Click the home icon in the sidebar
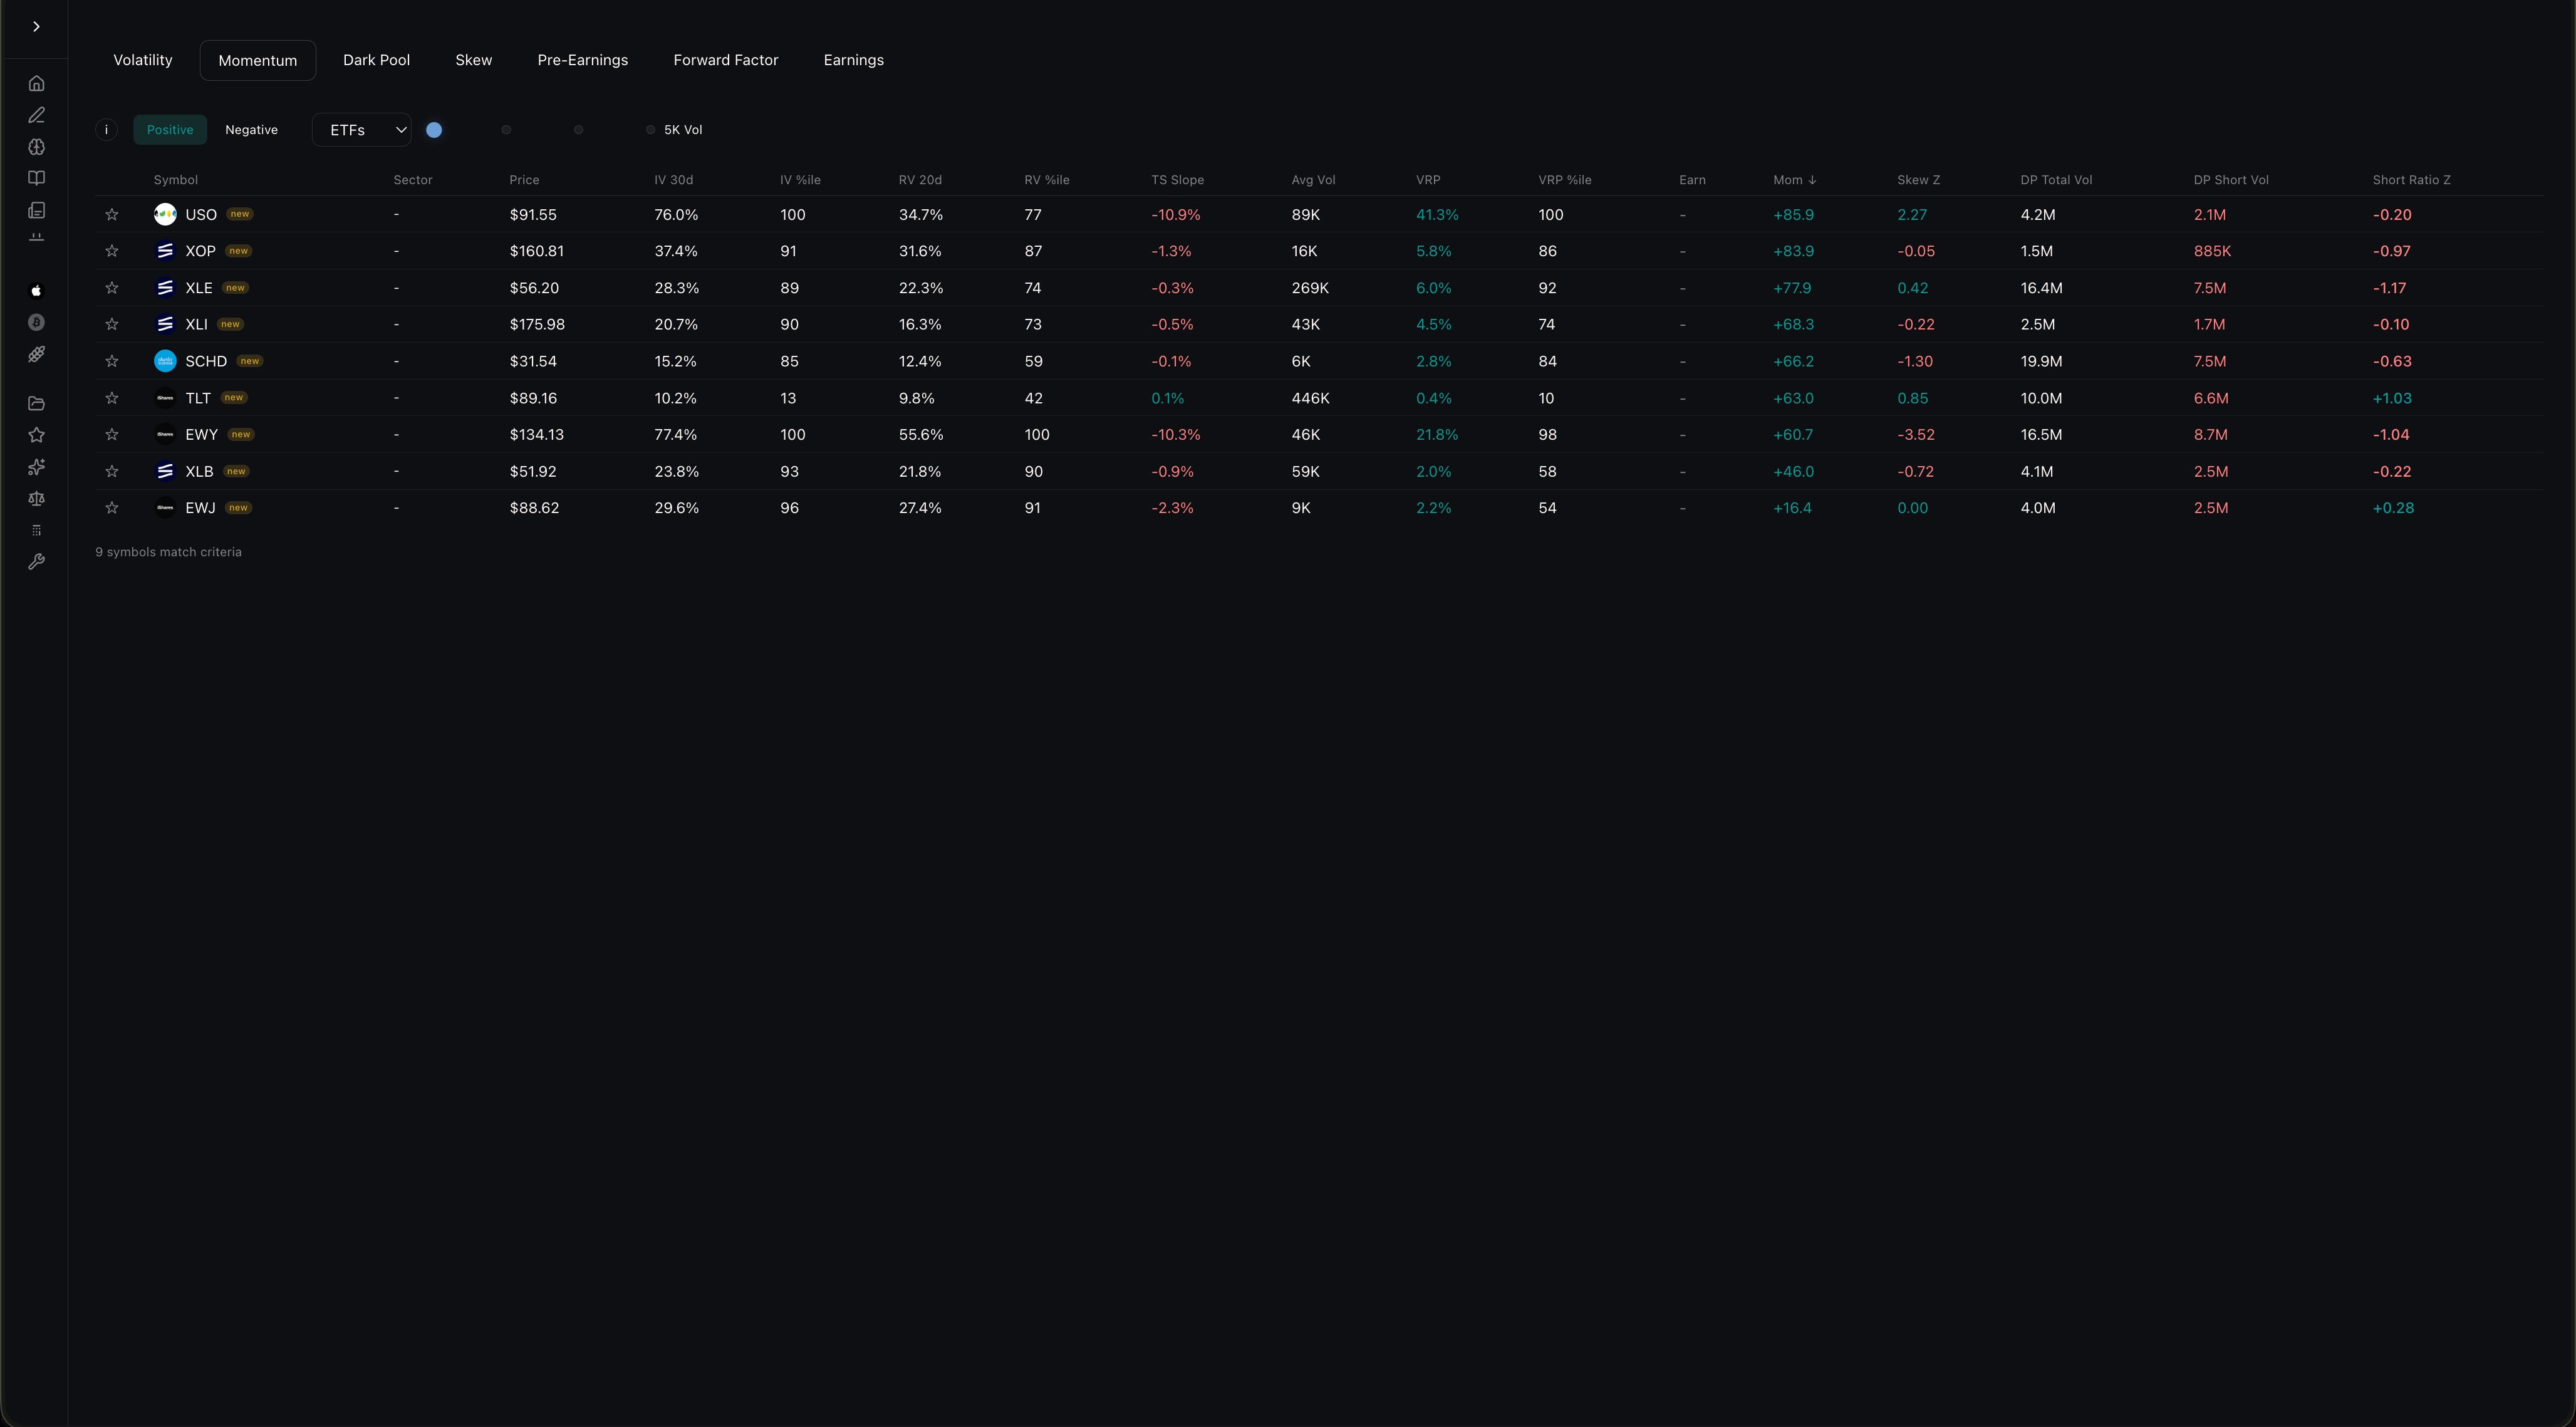The width and height of the screenshot is (2576, 1427). (x=36, y=83)
